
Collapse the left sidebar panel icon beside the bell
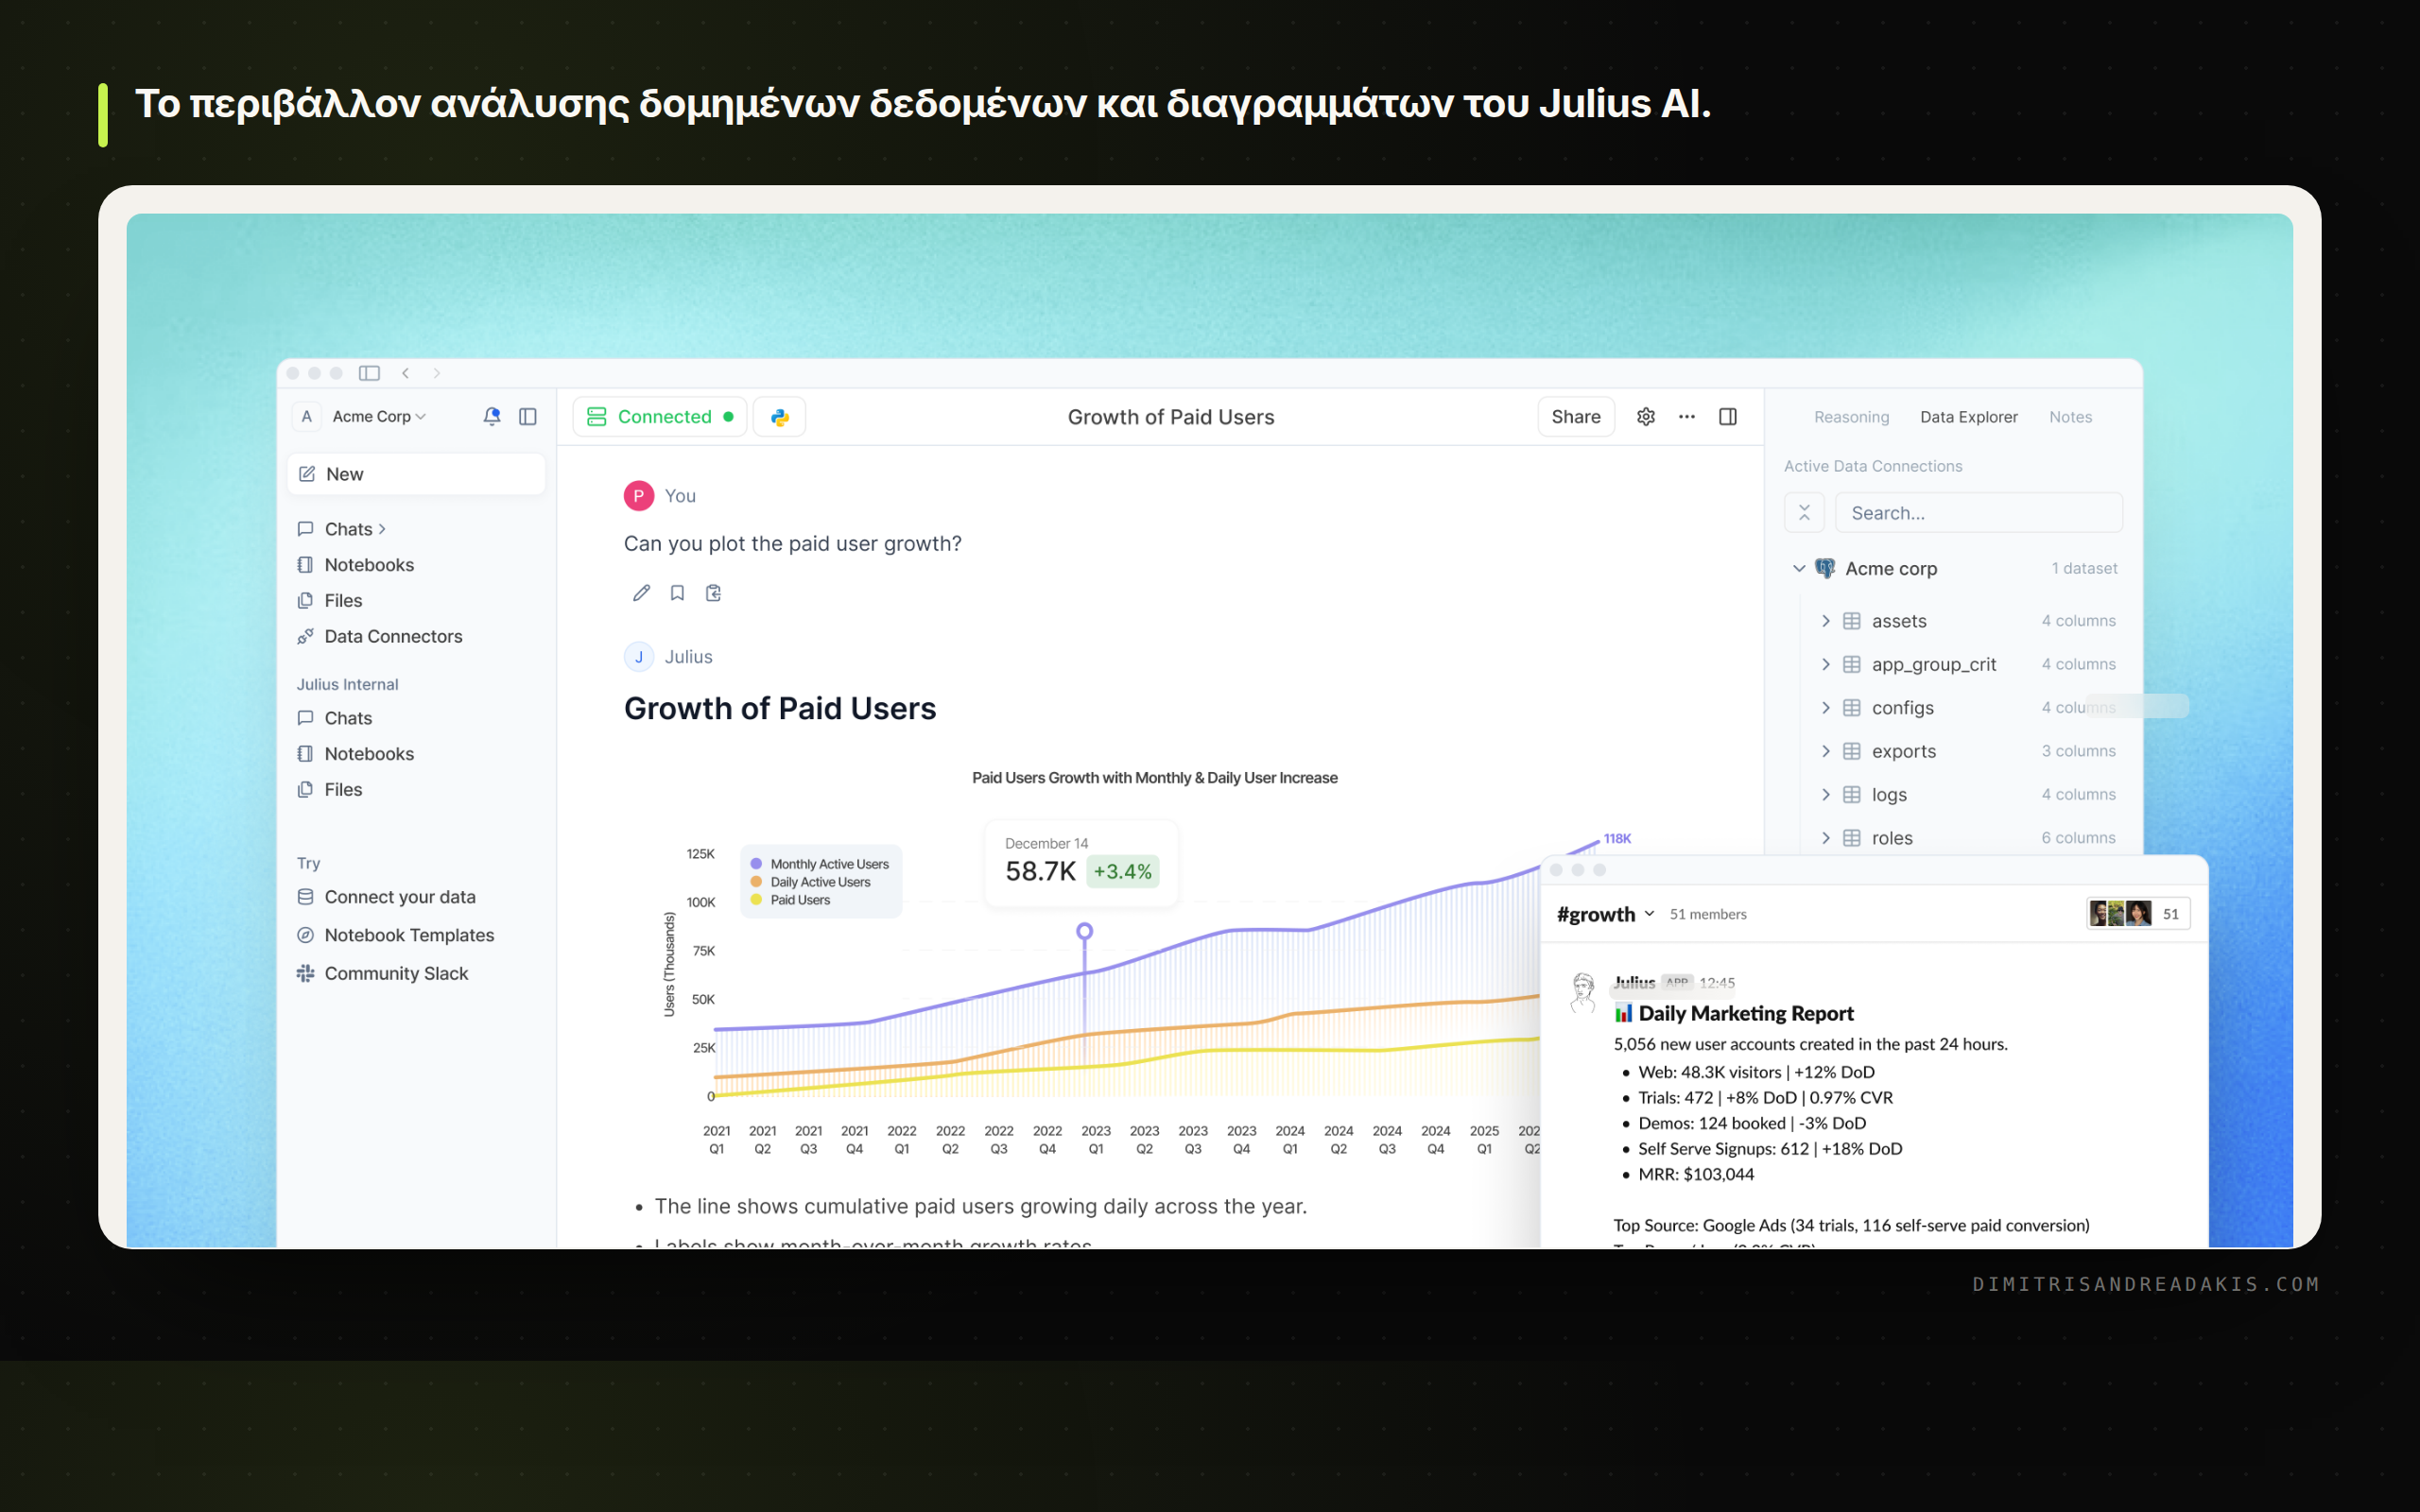528,416
